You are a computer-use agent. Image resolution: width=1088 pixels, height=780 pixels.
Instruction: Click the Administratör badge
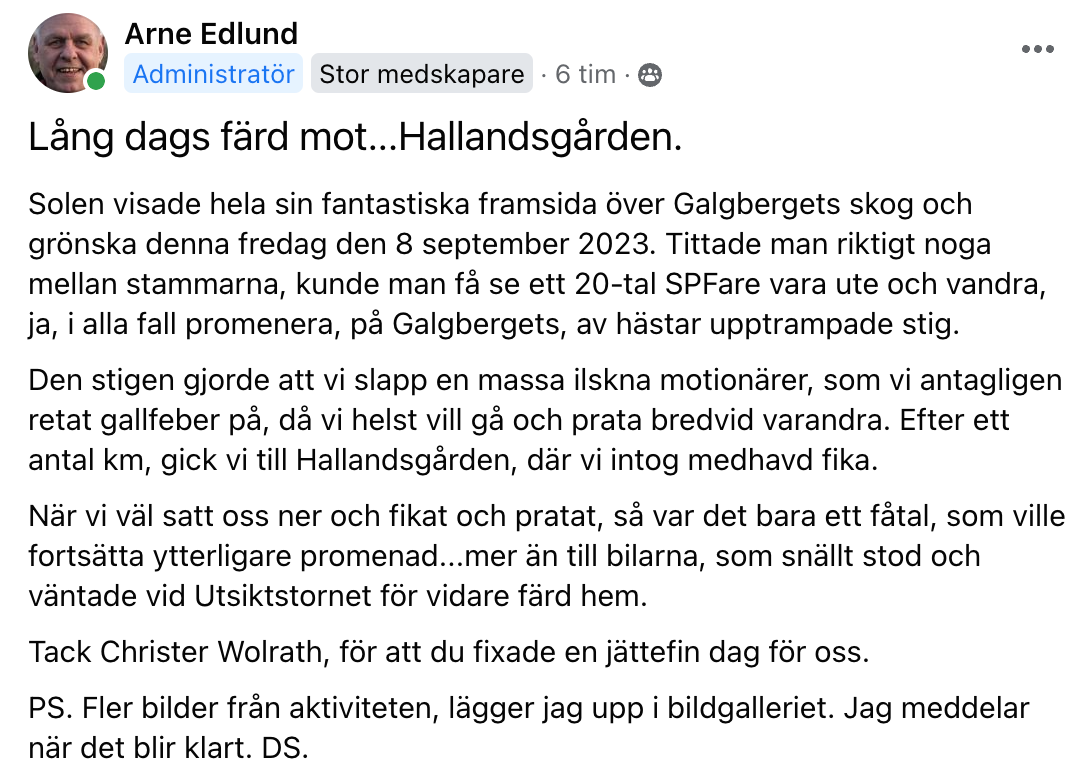(x=213, y=74)
